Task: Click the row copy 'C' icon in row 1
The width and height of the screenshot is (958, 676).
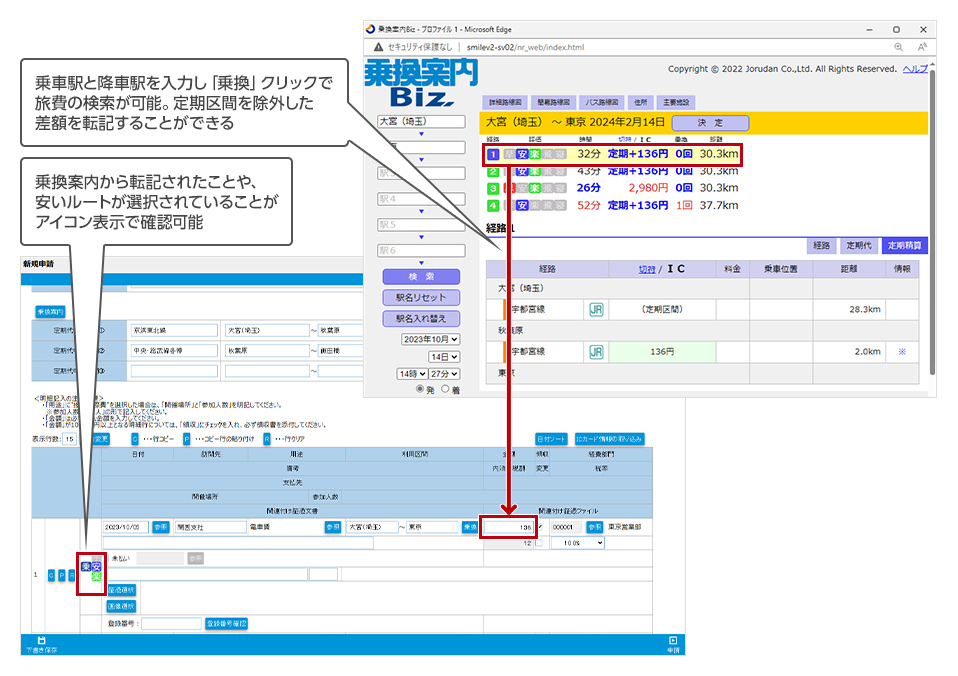Action: tap(49, 575)
